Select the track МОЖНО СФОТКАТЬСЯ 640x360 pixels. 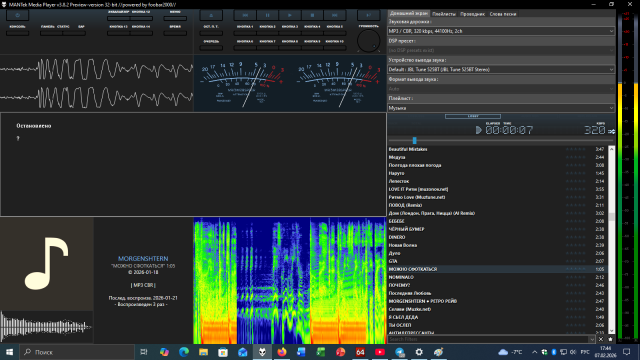(497, 269)
